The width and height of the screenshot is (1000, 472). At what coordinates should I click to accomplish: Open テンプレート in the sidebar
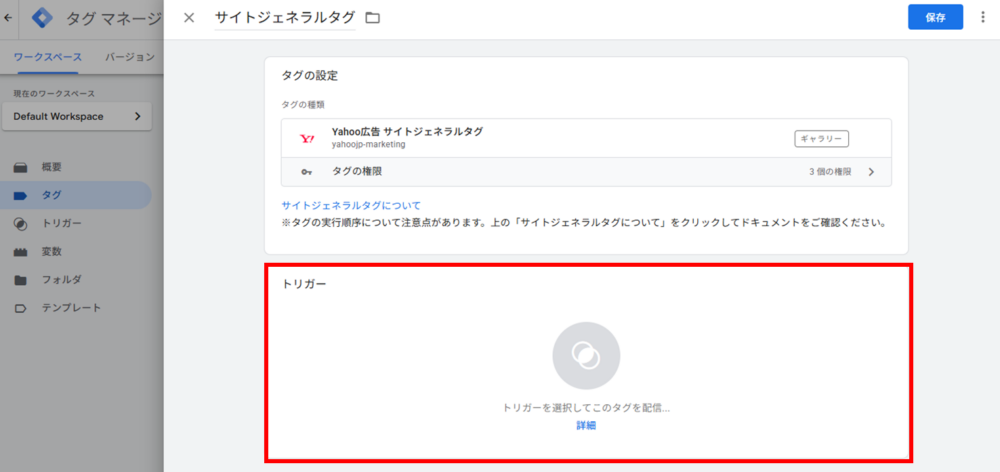click(70, 307)
